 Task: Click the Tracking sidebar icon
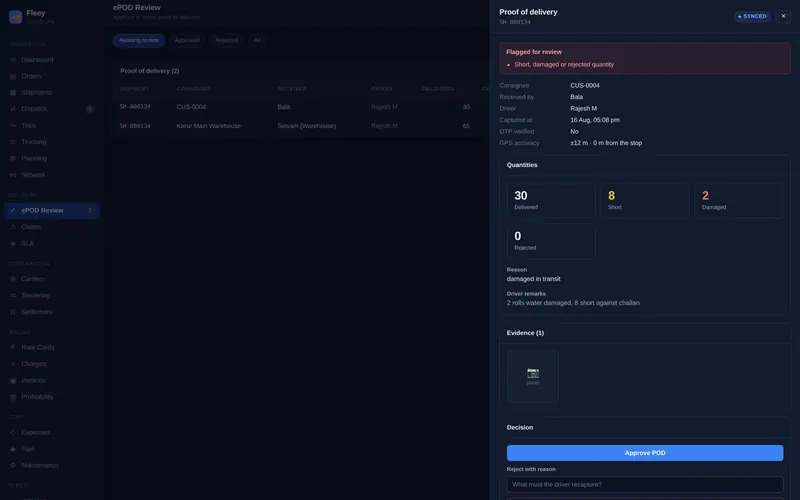(x=13, y=142)
